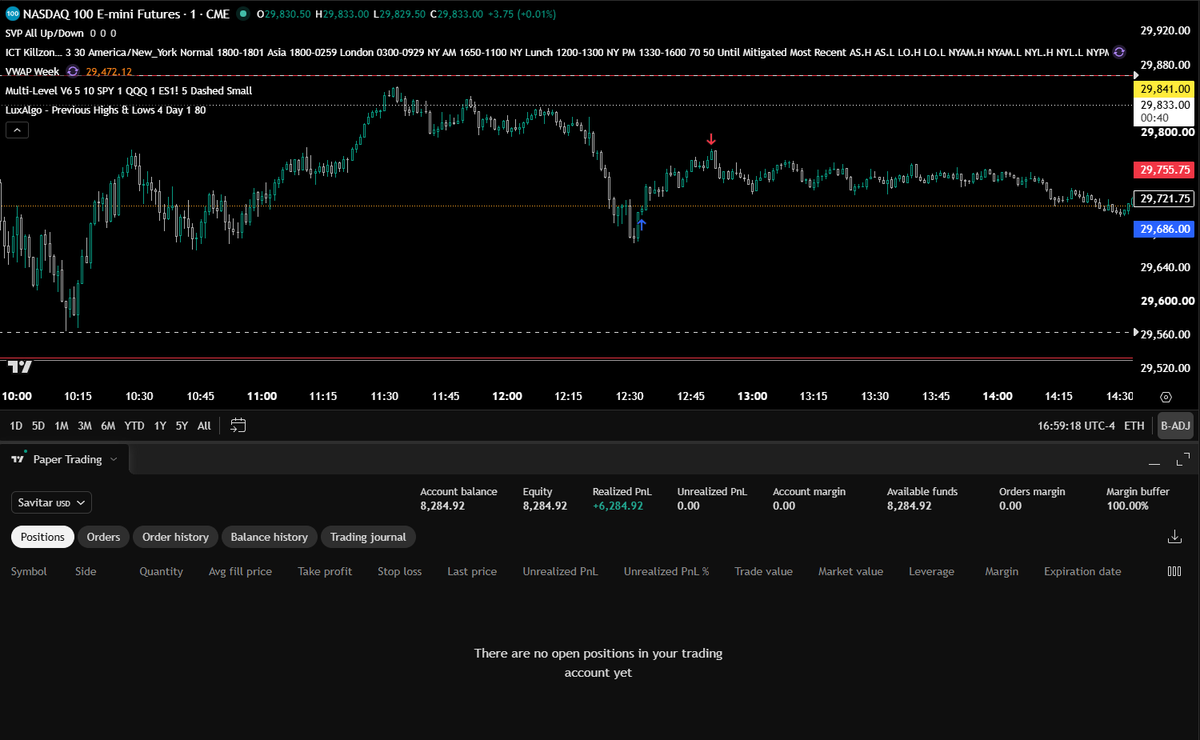Open the go-to-date calendar icon
Viewport: 1200px width, 740px height.
pos(238,425)
